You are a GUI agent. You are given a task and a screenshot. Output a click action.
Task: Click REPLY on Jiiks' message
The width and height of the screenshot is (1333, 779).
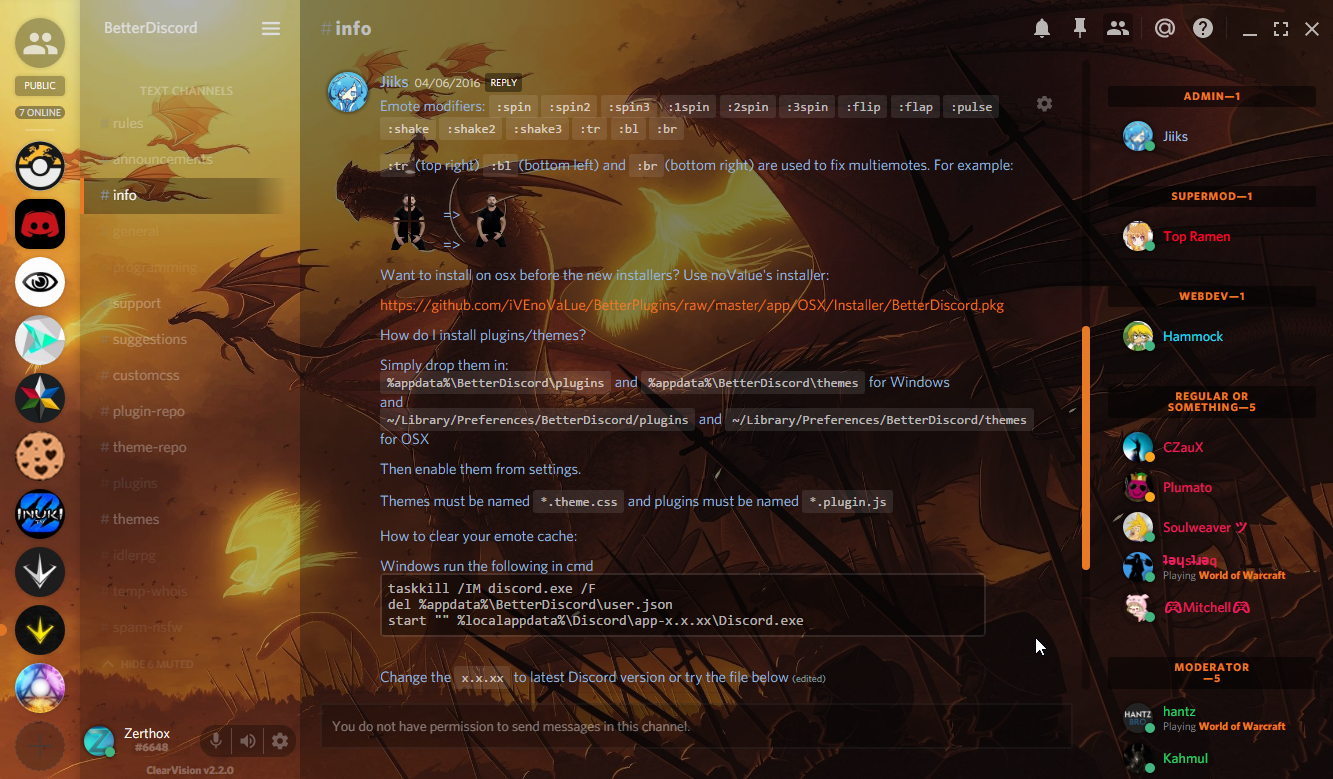pos(503,82)
